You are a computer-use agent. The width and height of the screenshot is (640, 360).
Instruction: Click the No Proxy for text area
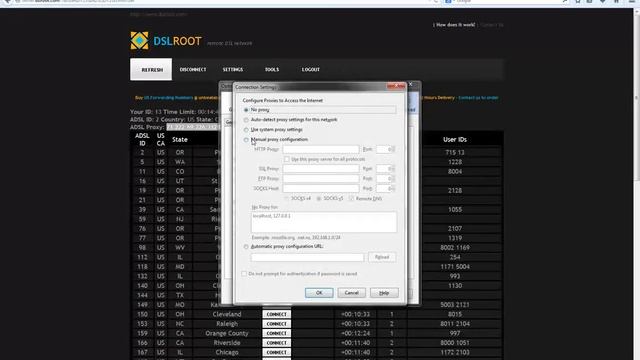[324, 222]
